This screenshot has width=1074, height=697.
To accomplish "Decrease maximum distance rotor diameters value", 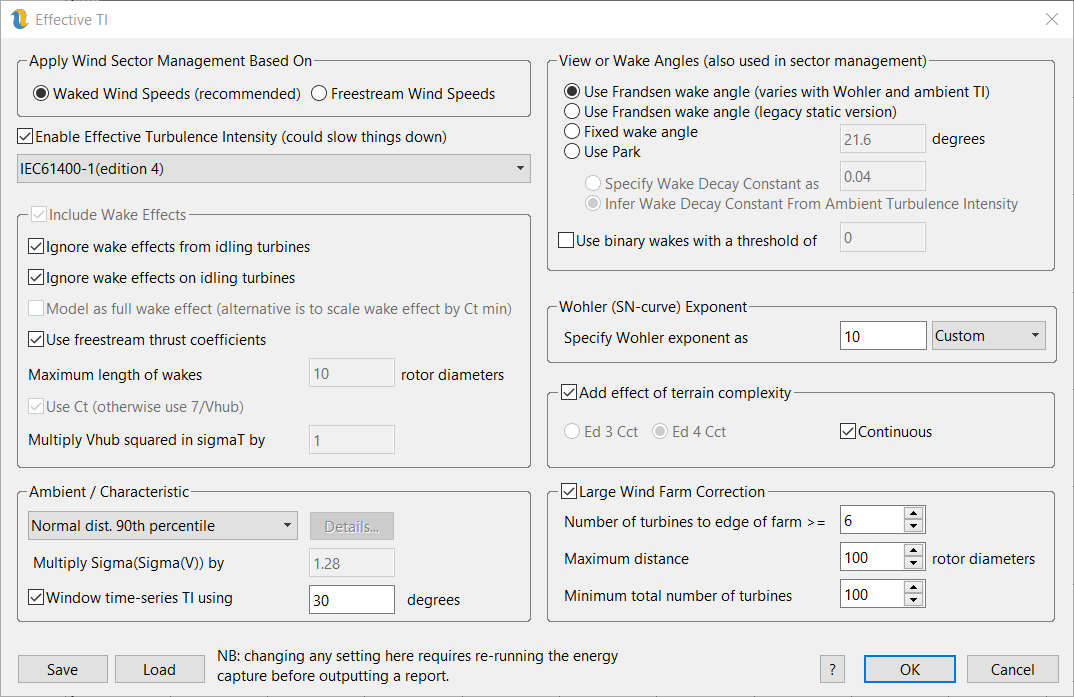I will pyautogui.click(x=913, y=564).
